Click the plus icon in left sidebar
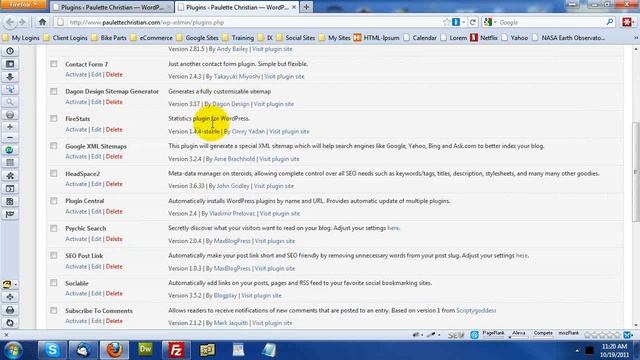 (x=10, y=127)
